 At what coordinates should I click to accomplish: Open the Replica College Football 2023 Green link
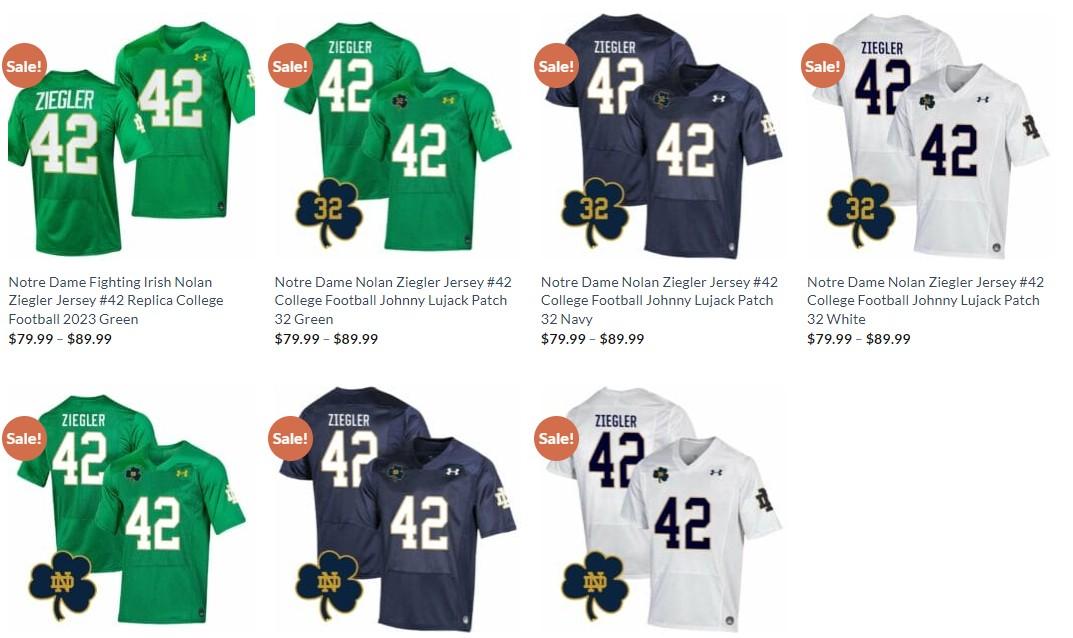[x=116, y=301]
